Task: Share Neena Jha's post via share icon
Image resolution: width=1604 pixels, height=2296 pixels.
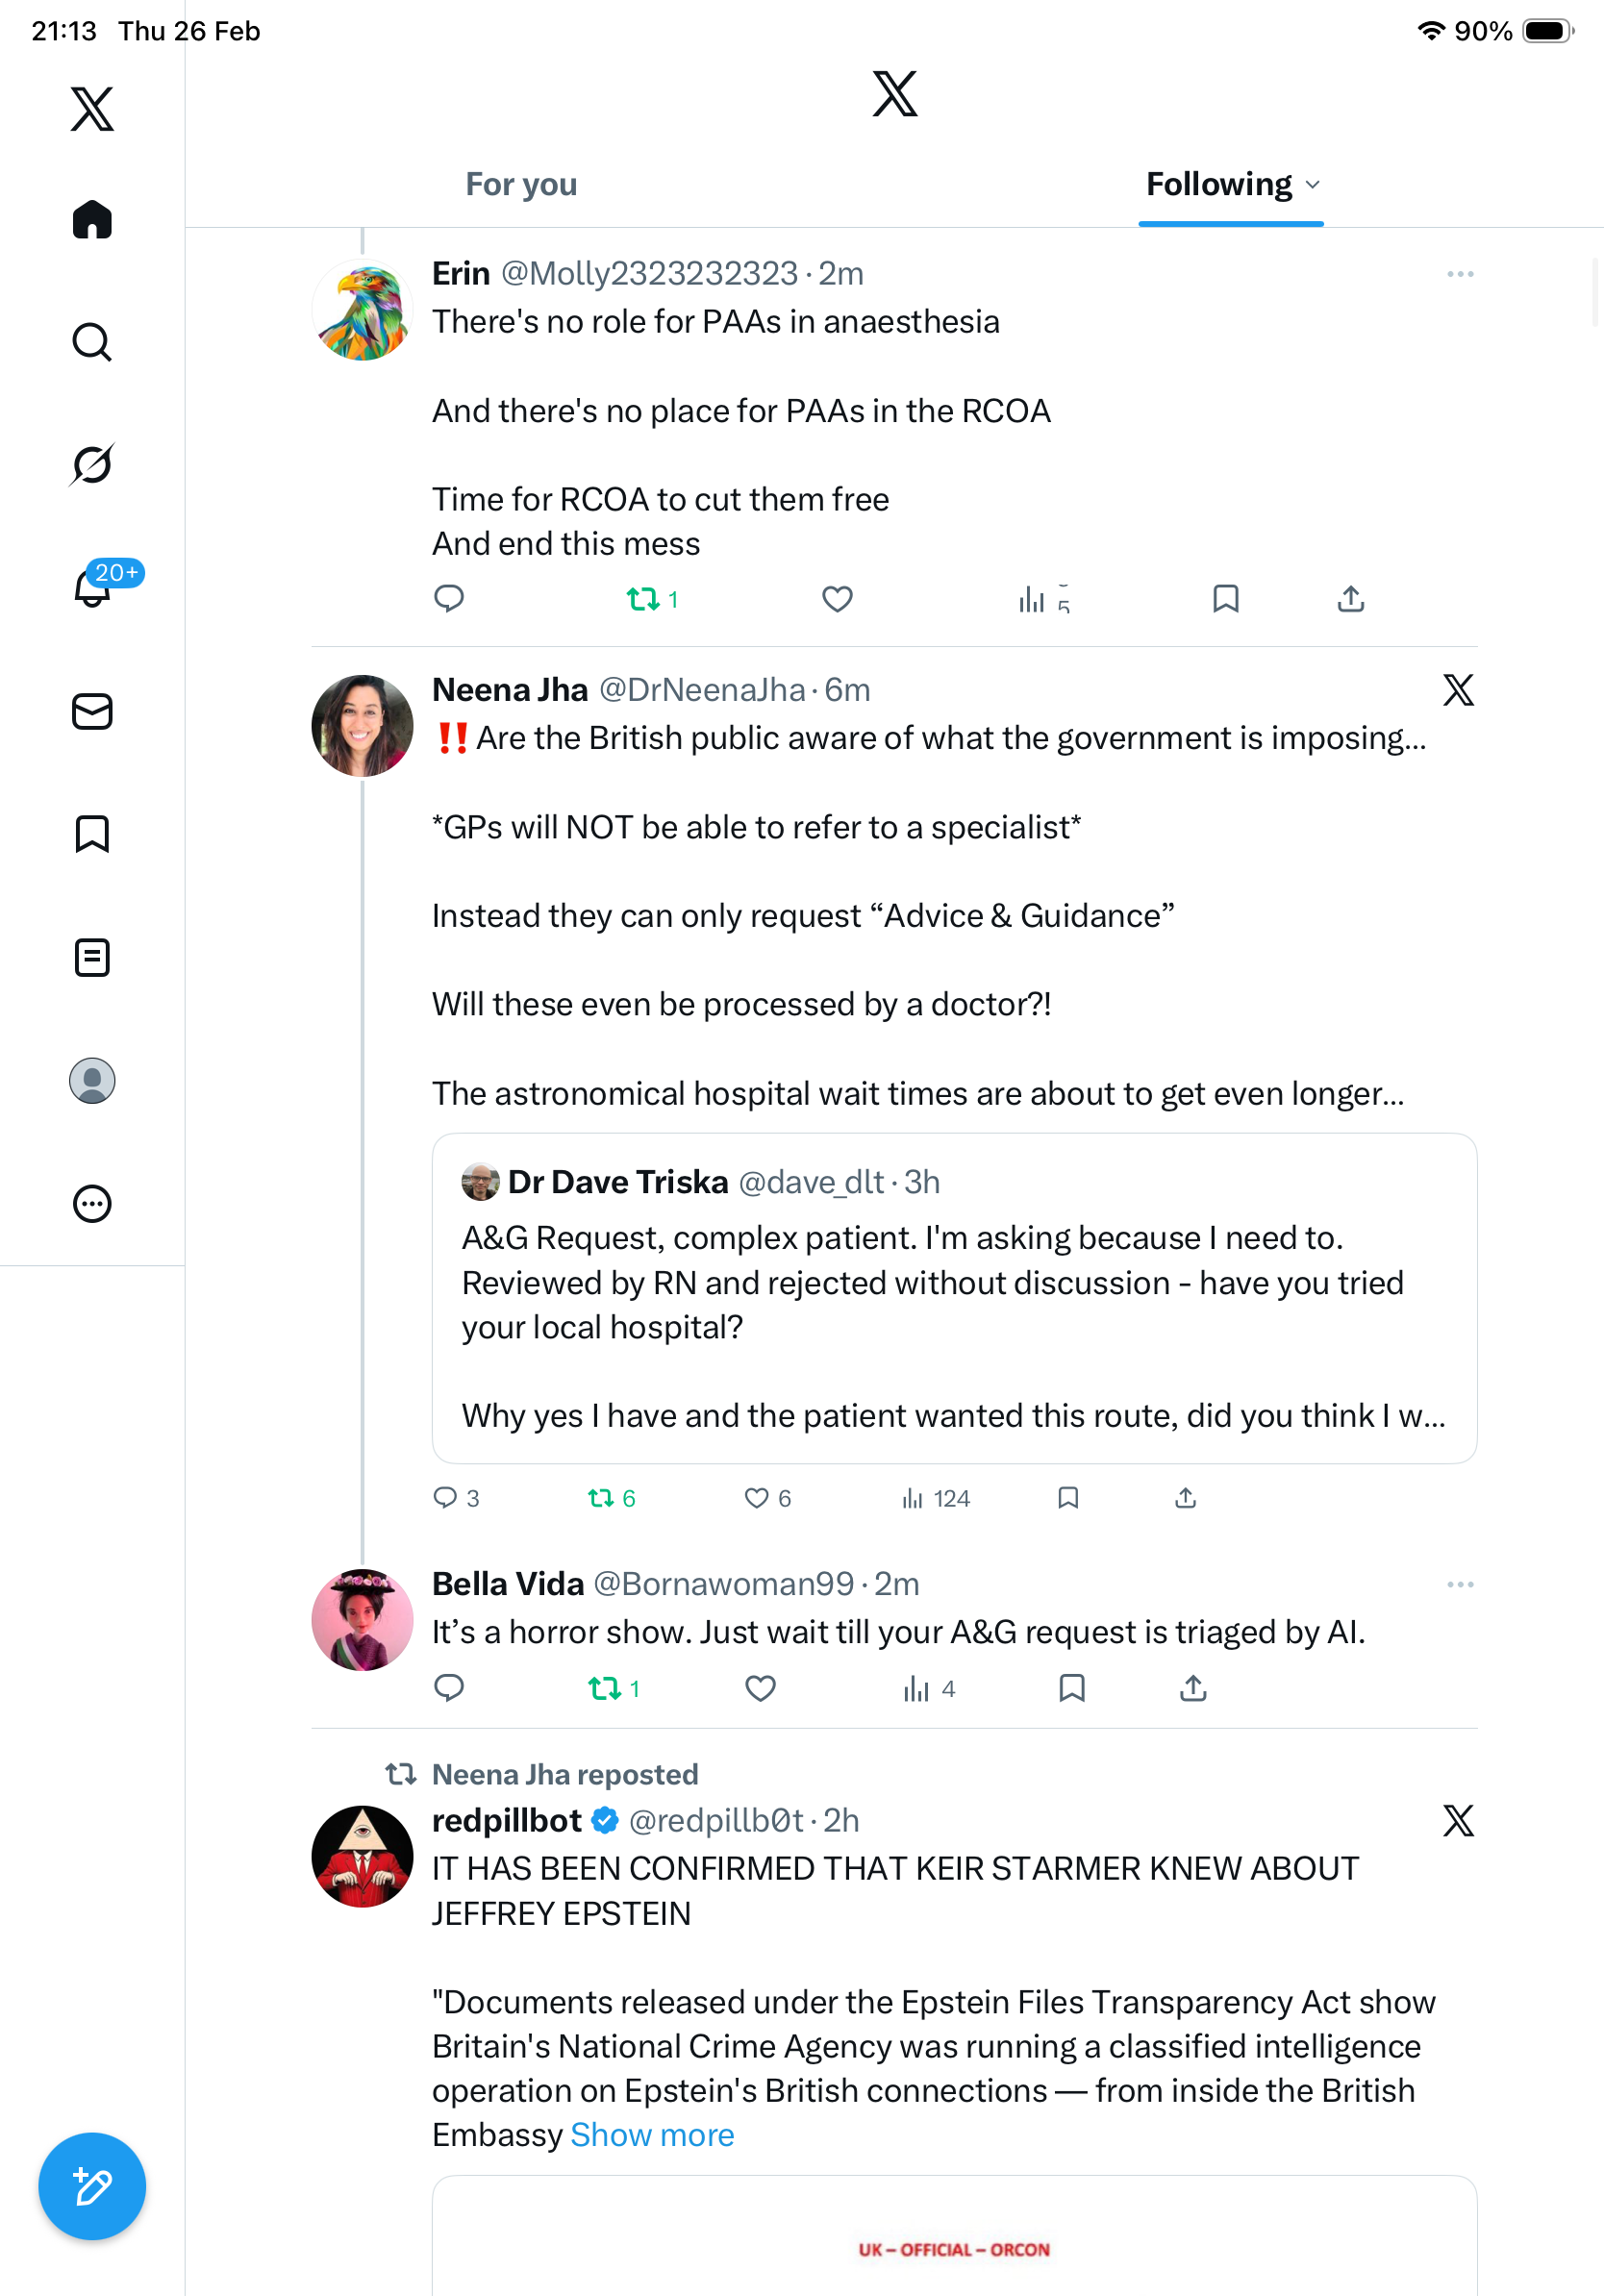Action: click(1185, 1498)
